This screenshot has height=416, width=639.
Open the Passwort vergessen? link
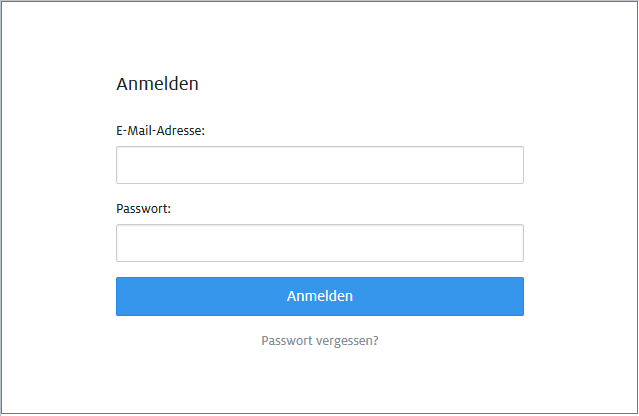click(319, 340)
